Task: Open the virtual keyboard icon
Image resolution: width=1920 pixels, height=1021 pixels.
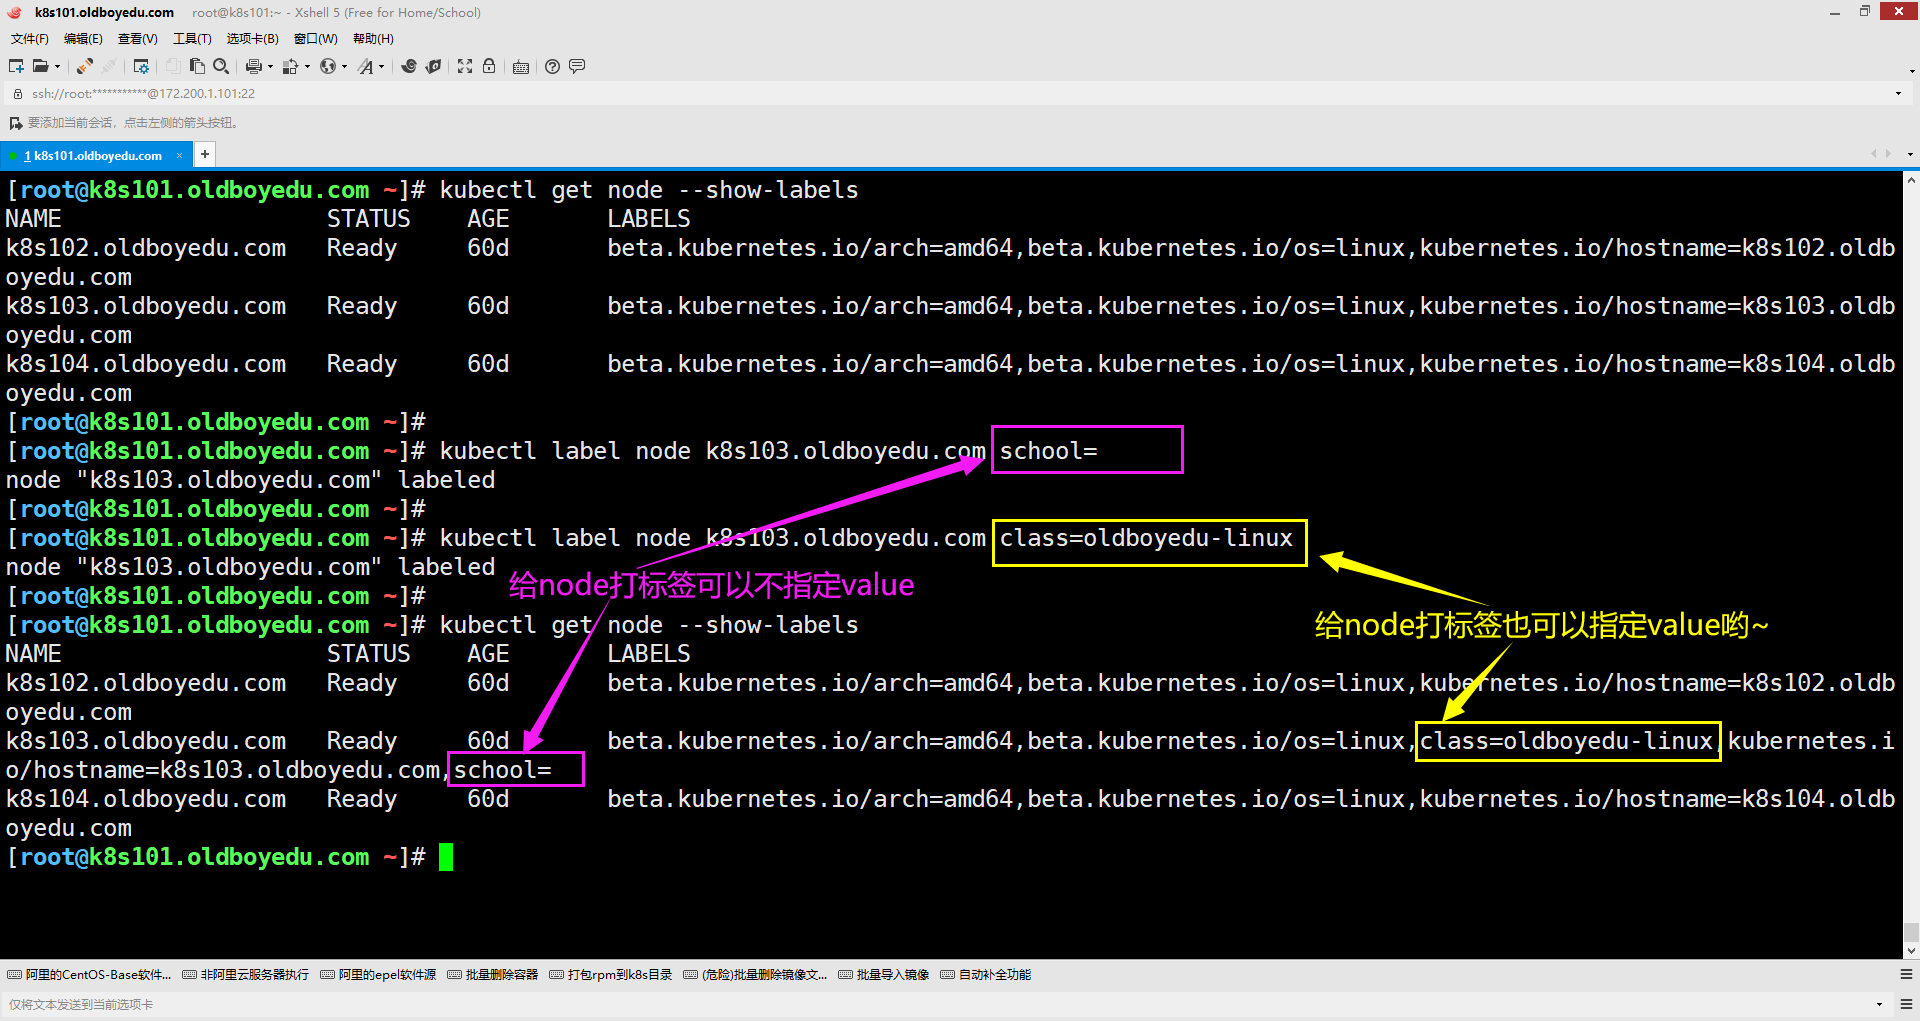Action: pos(521,67)
